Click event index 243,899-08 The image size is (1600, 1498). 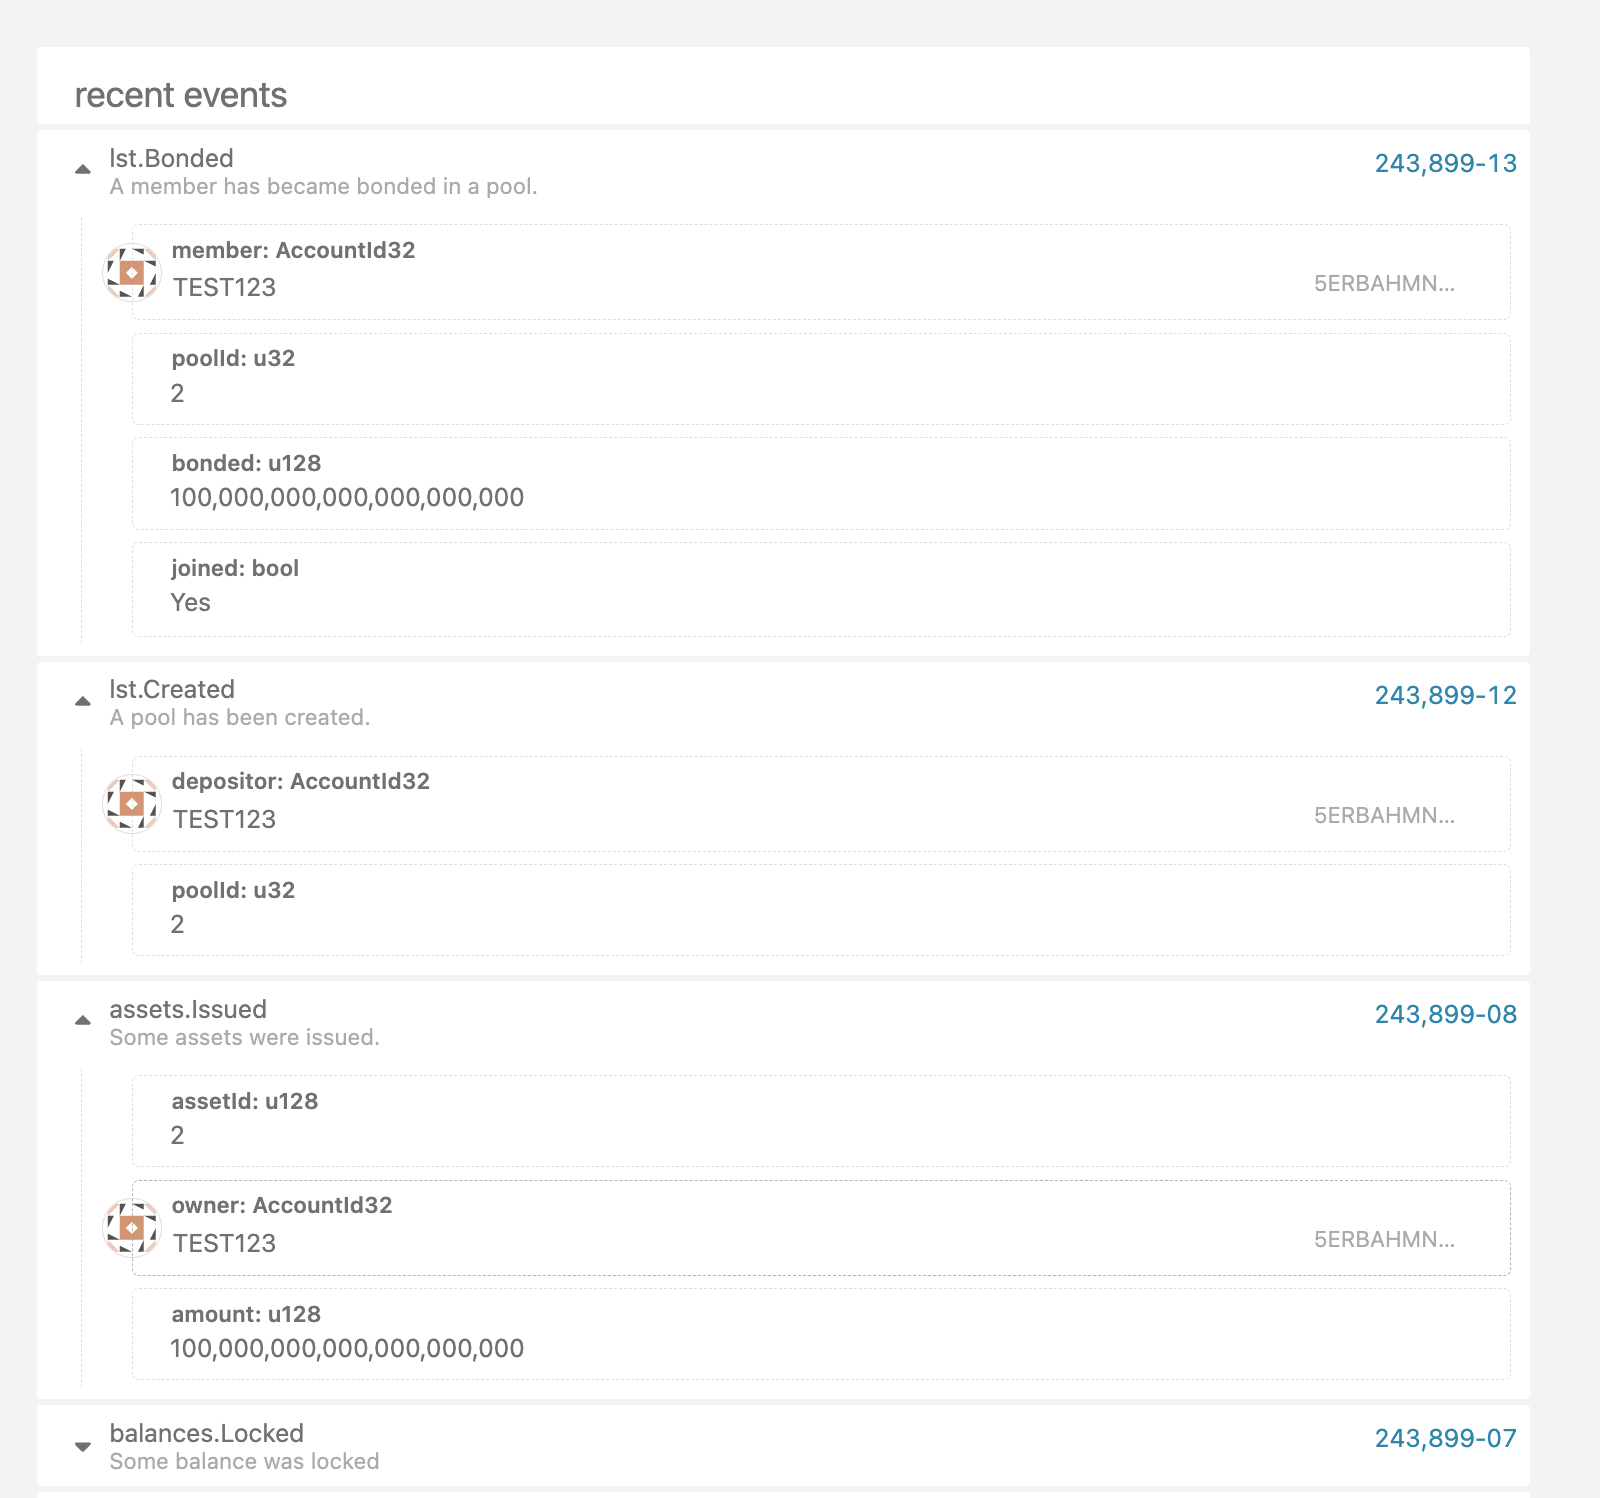(1446, 1013)
